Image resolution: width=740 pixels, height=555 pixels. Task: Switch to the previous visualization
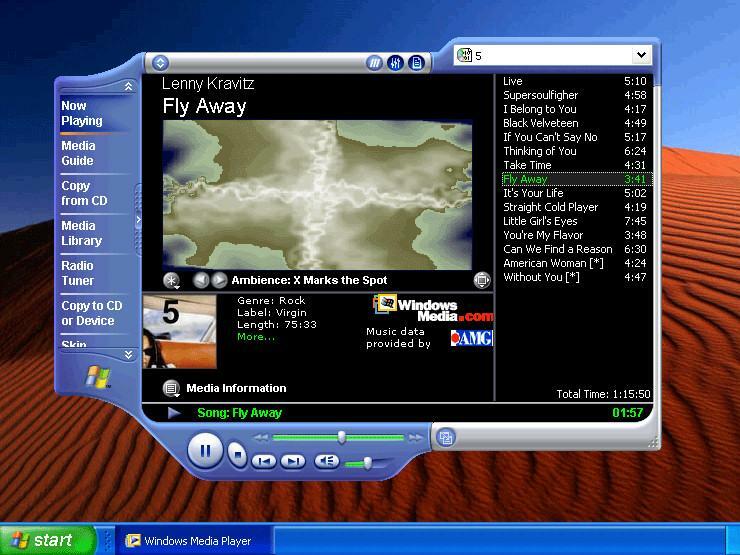coord(201,280)
